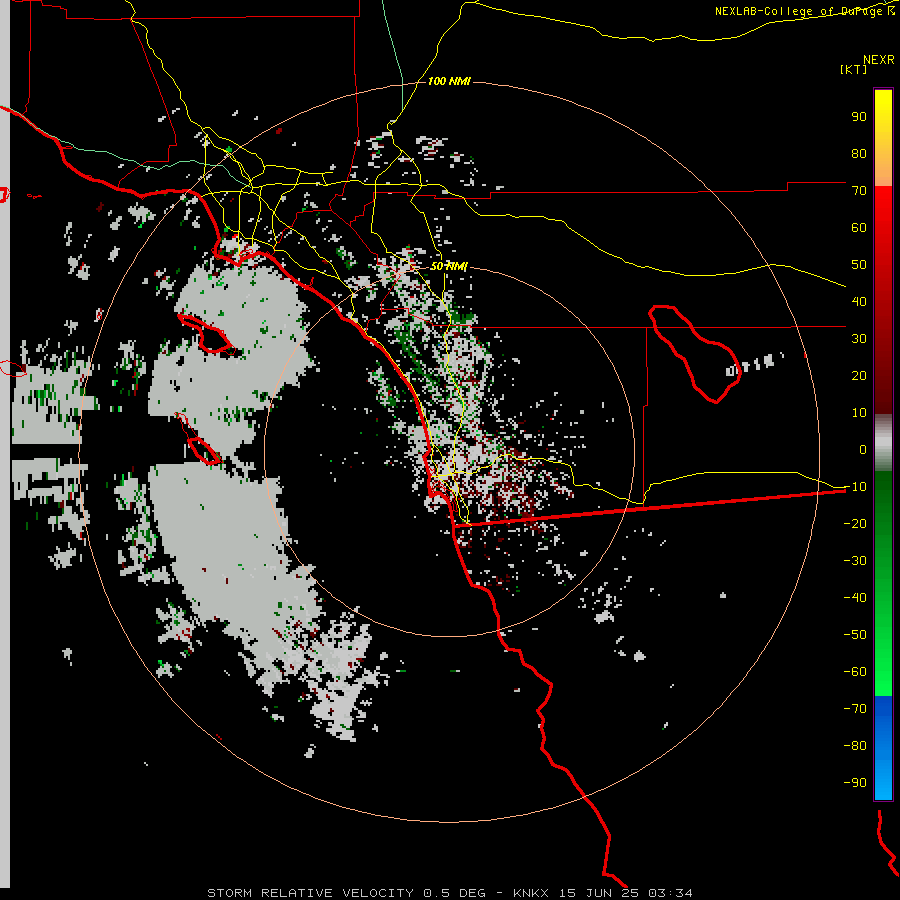The height and width of the screenshot is (900, 900).
Task: Click the "50 NMI" range ring label
Action: [x=449, y=266]
